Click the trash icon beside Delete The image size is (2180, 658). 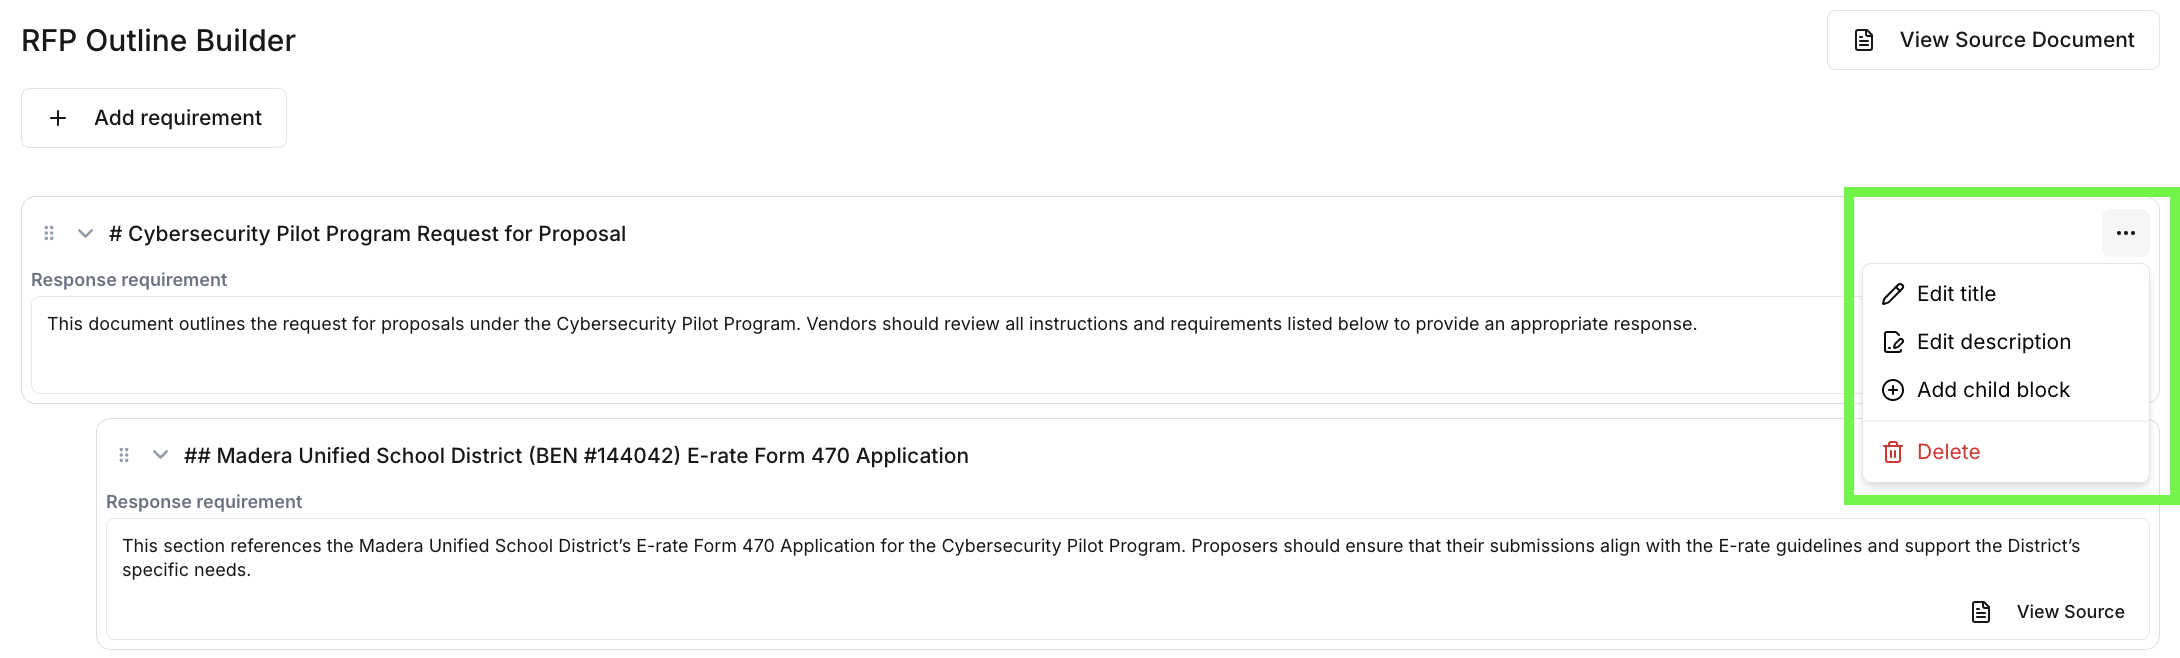(1893, 452)
